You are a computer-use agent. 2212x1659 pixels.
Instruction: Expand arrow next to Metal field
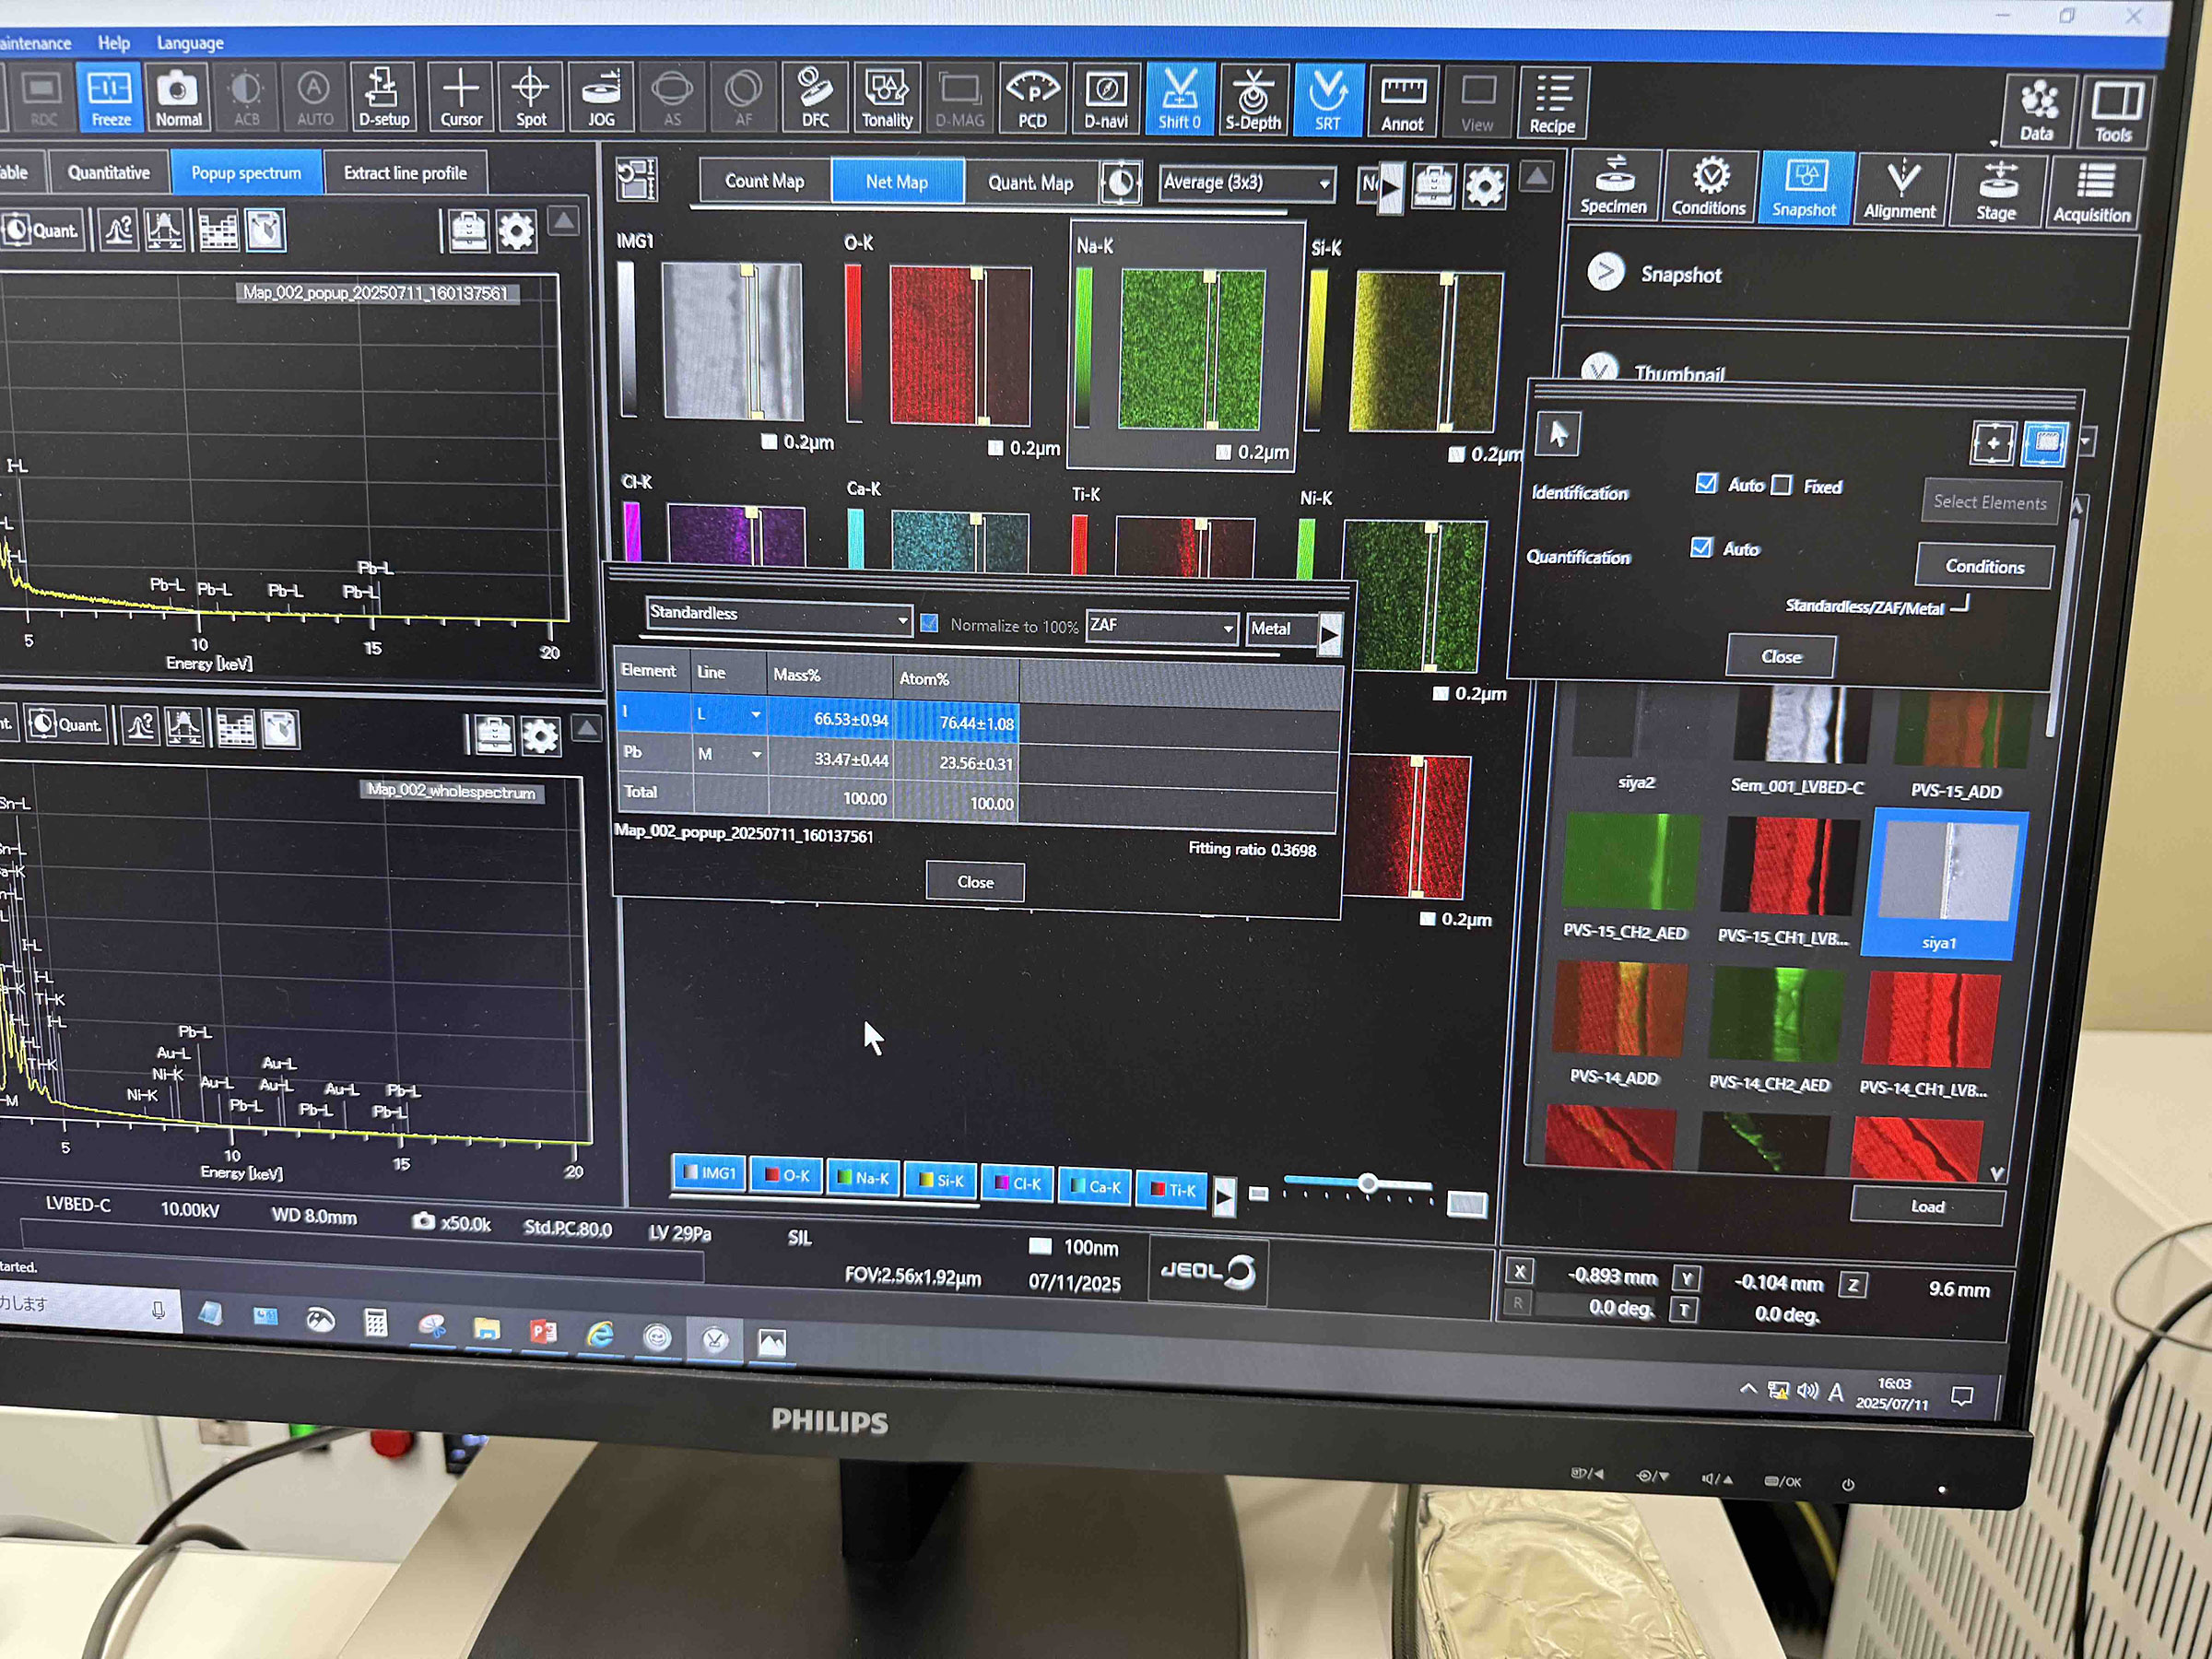[x=1330, y=635]
